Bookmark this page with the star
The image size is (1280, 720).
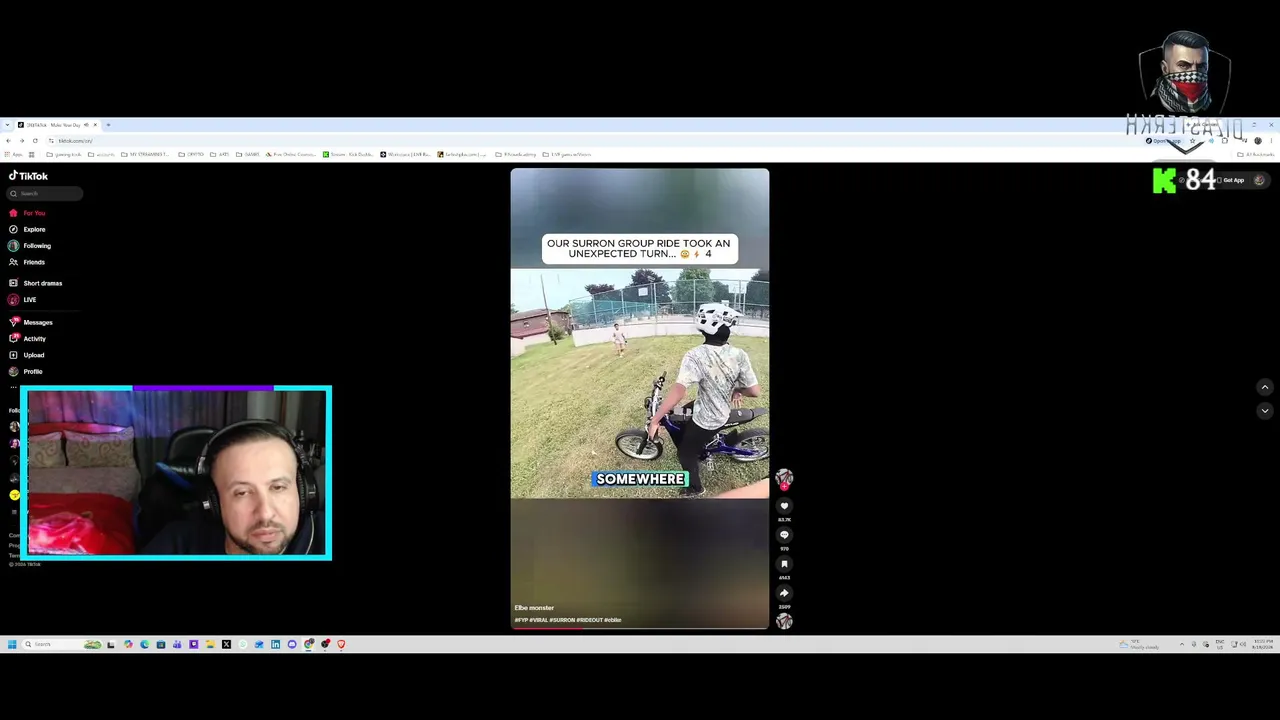tap(1192, 141)
